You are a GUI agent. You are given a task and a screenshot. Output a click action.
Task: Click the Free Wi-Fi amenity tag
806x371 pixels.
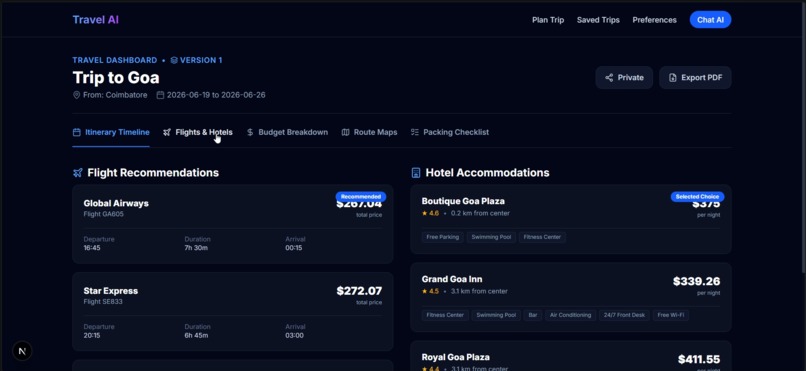[x=671, y=315]
